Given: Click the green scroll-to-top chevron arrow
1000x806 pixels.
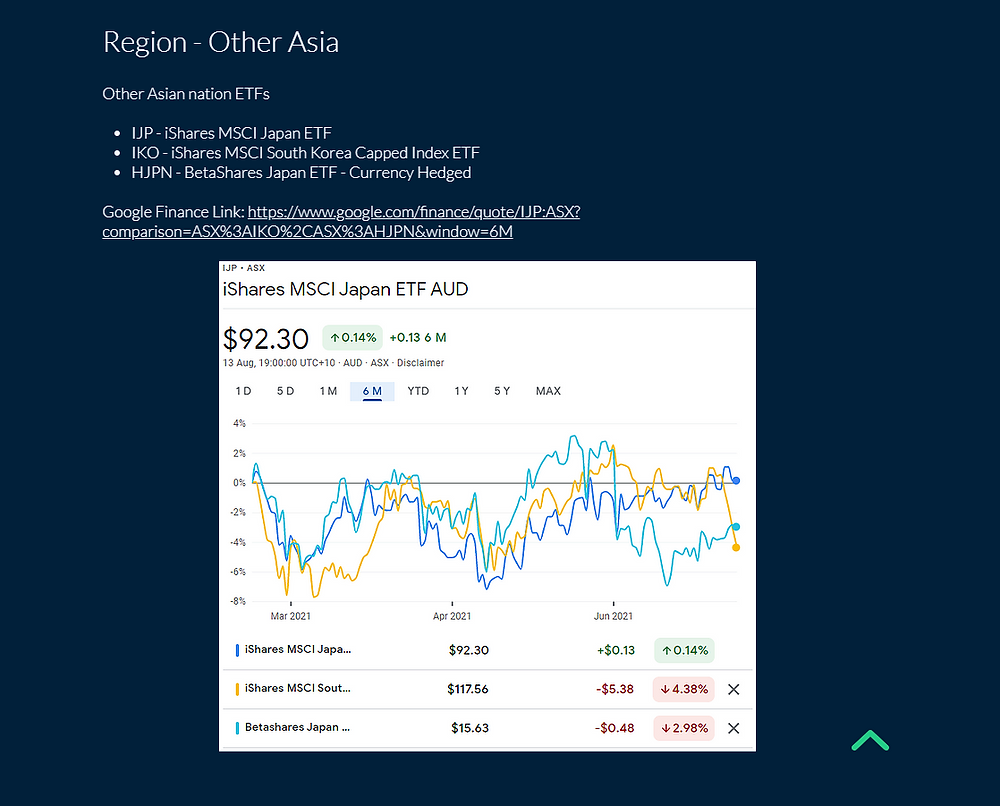Looking at the screenshot, I should pos(870,741).
